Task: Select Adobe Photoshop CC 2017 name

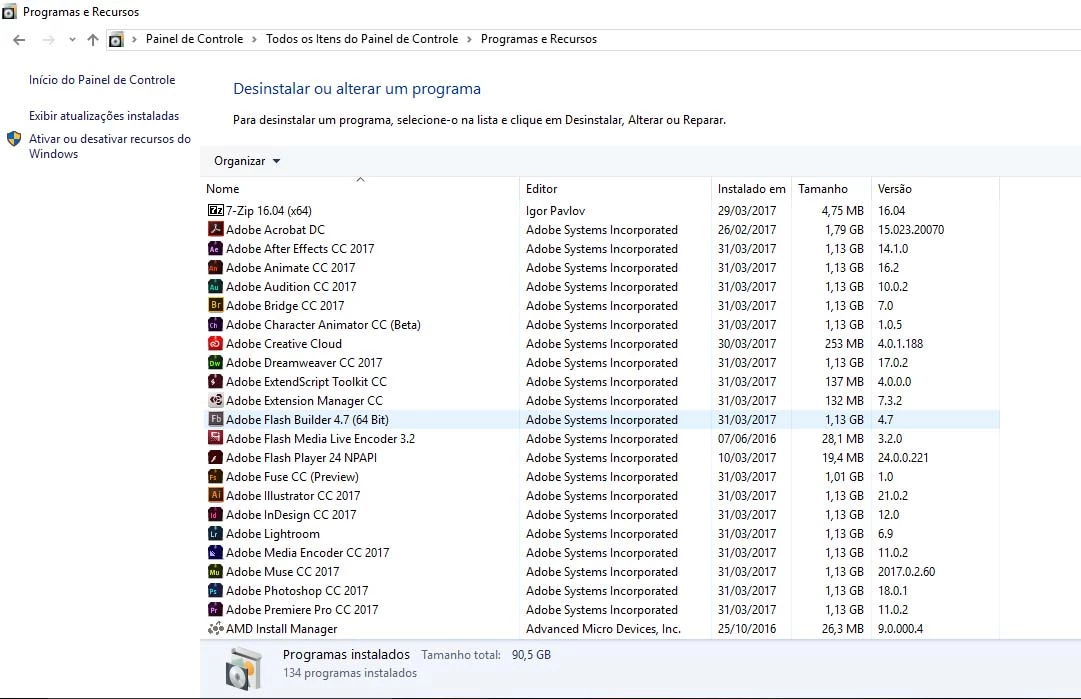Action: pyautogui.click(x=297, y=591)
